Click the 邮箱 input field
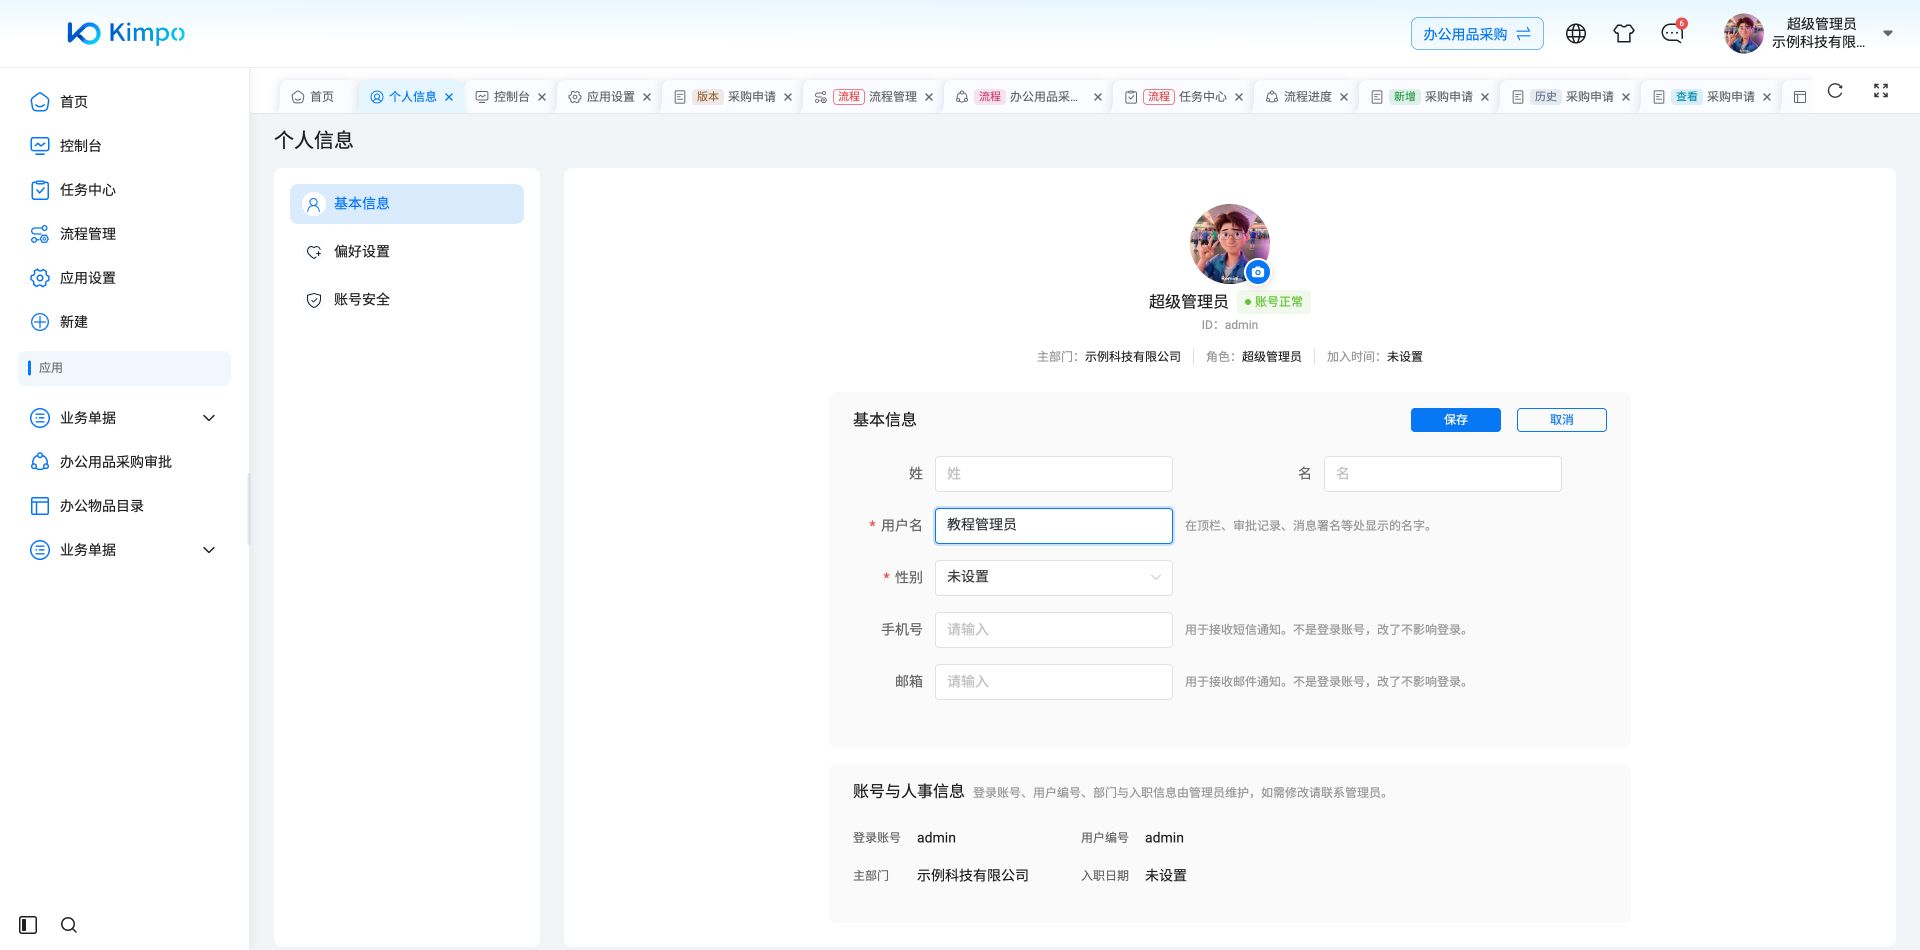Viewport: 1920px width, 950px height. [1053, 682]
